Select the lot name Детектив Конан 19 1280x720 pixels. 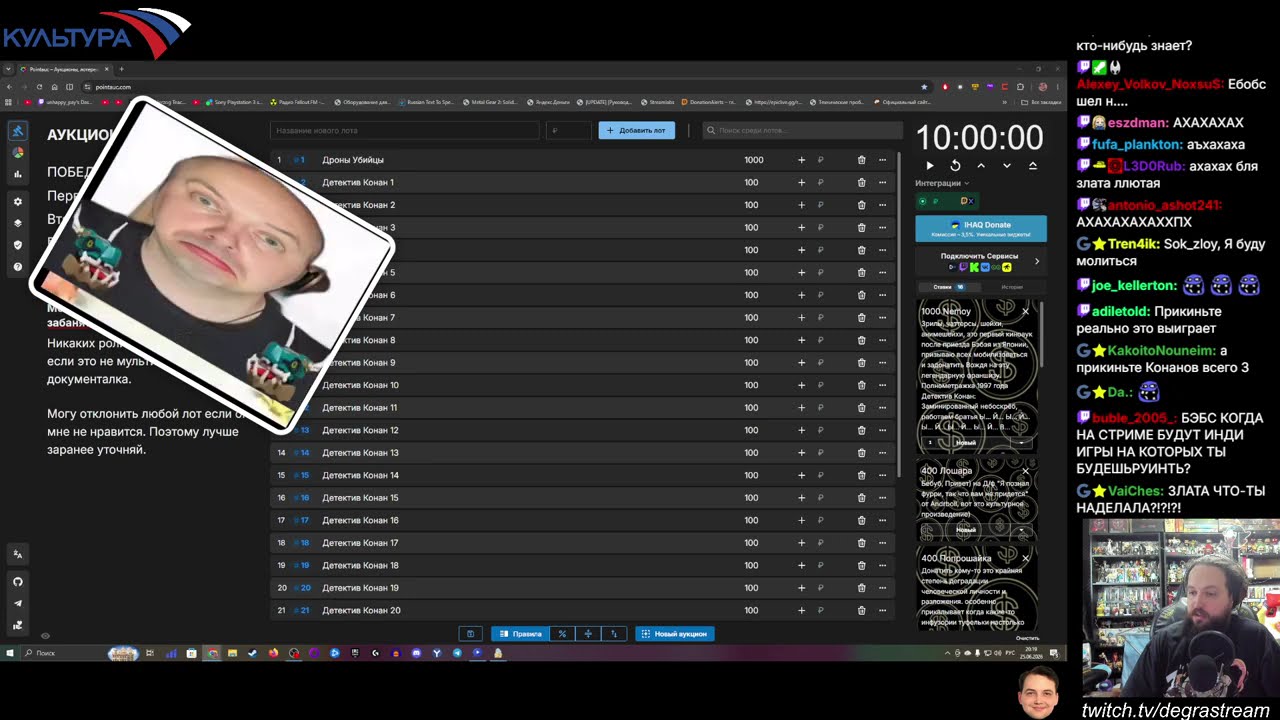(x=360, y=588)
